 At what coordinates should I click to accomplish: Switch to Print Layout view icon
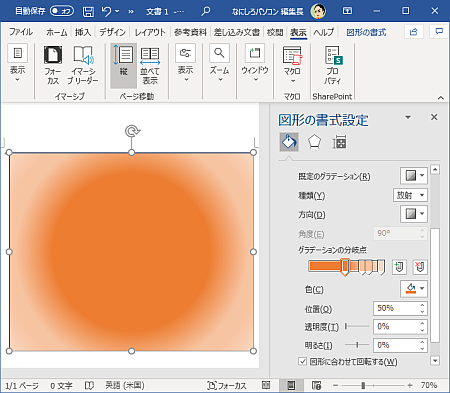coord(291,386)
